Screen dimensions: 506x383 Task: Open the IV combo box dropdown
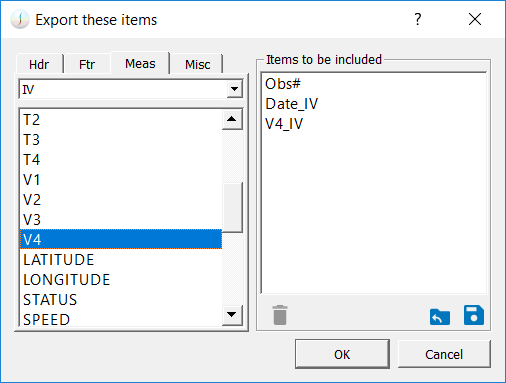tap(234, 89)
